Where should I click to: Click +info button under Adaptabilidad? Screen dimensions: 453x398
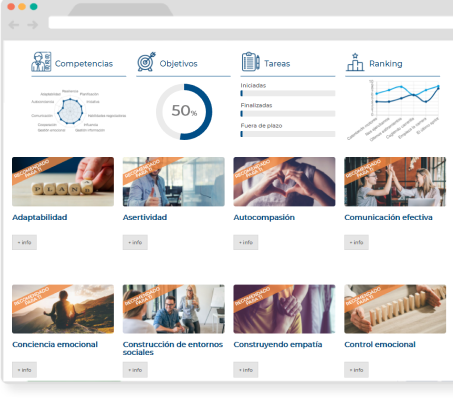click(x=24, y=242)
